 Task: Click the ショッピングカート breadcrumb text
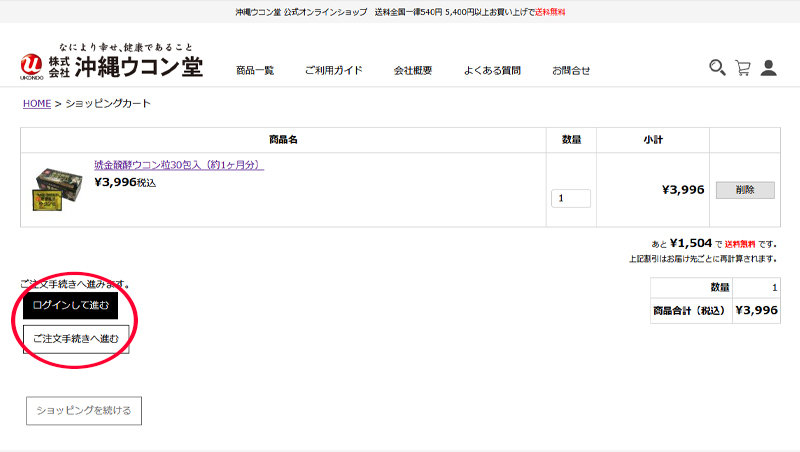click(108, 103)
